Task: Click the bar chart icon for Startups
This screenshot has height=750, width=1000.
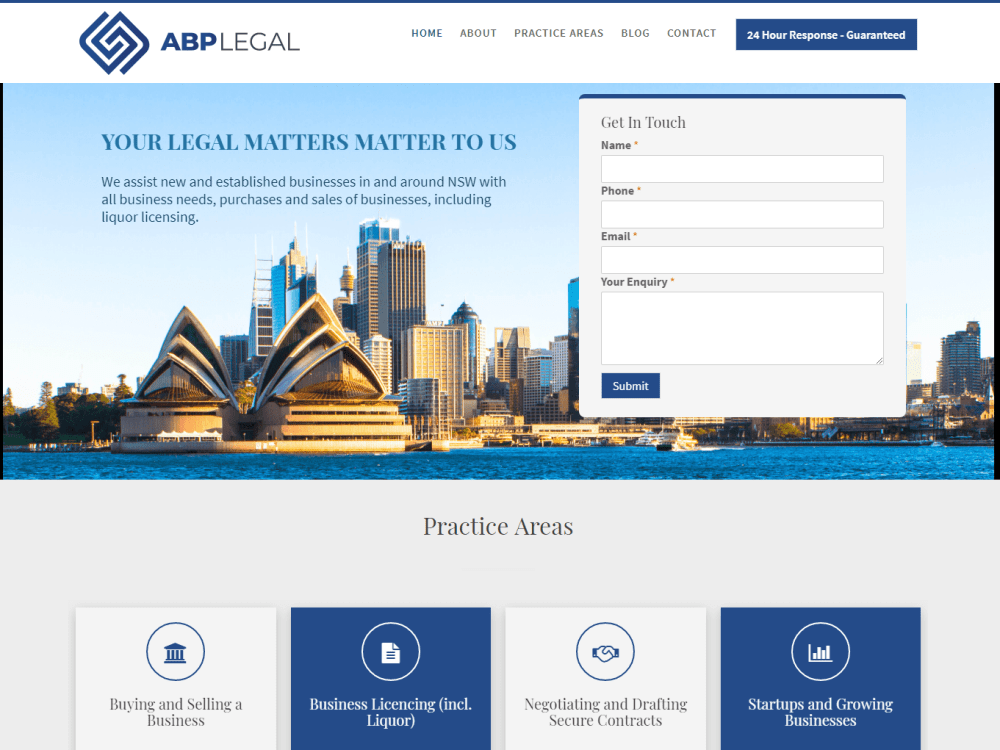Action: (820, 652)
